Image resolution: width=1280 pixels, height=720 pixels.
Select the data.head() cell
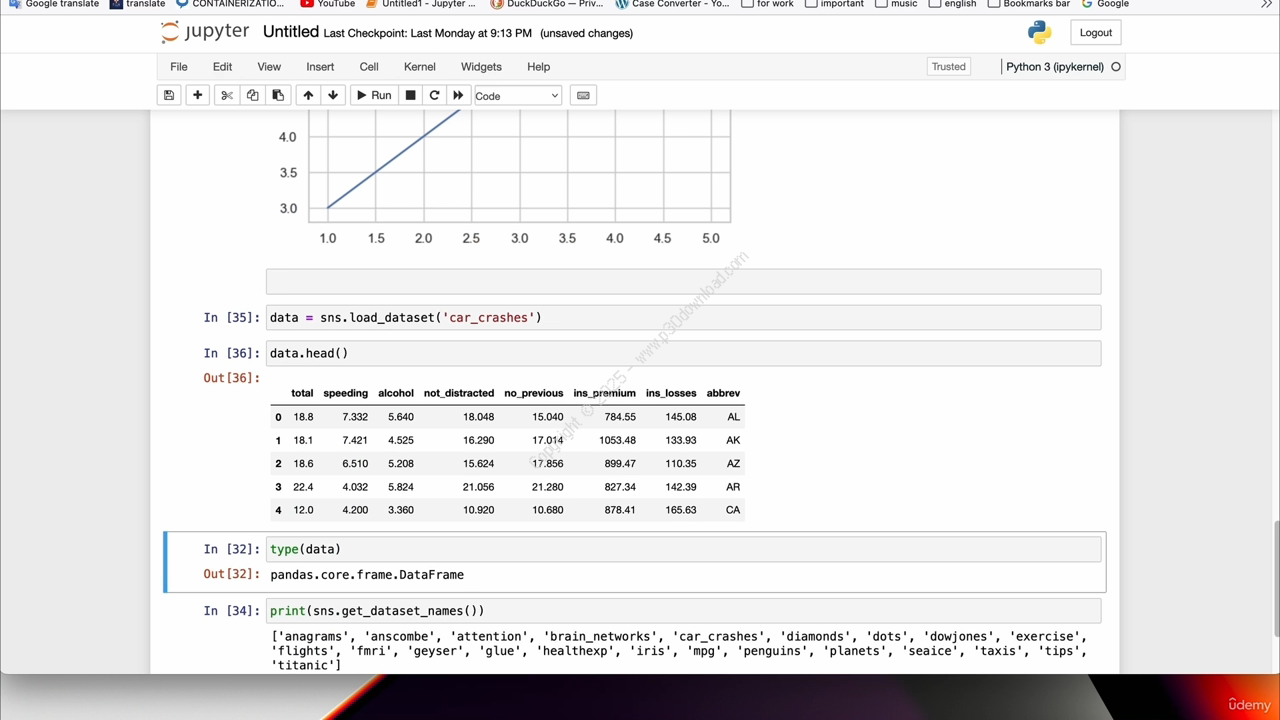click(683, 353)
